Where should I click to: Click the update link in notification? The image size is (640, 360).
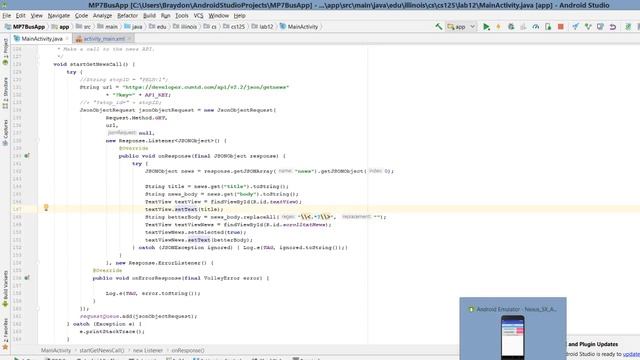coord(631,354)
